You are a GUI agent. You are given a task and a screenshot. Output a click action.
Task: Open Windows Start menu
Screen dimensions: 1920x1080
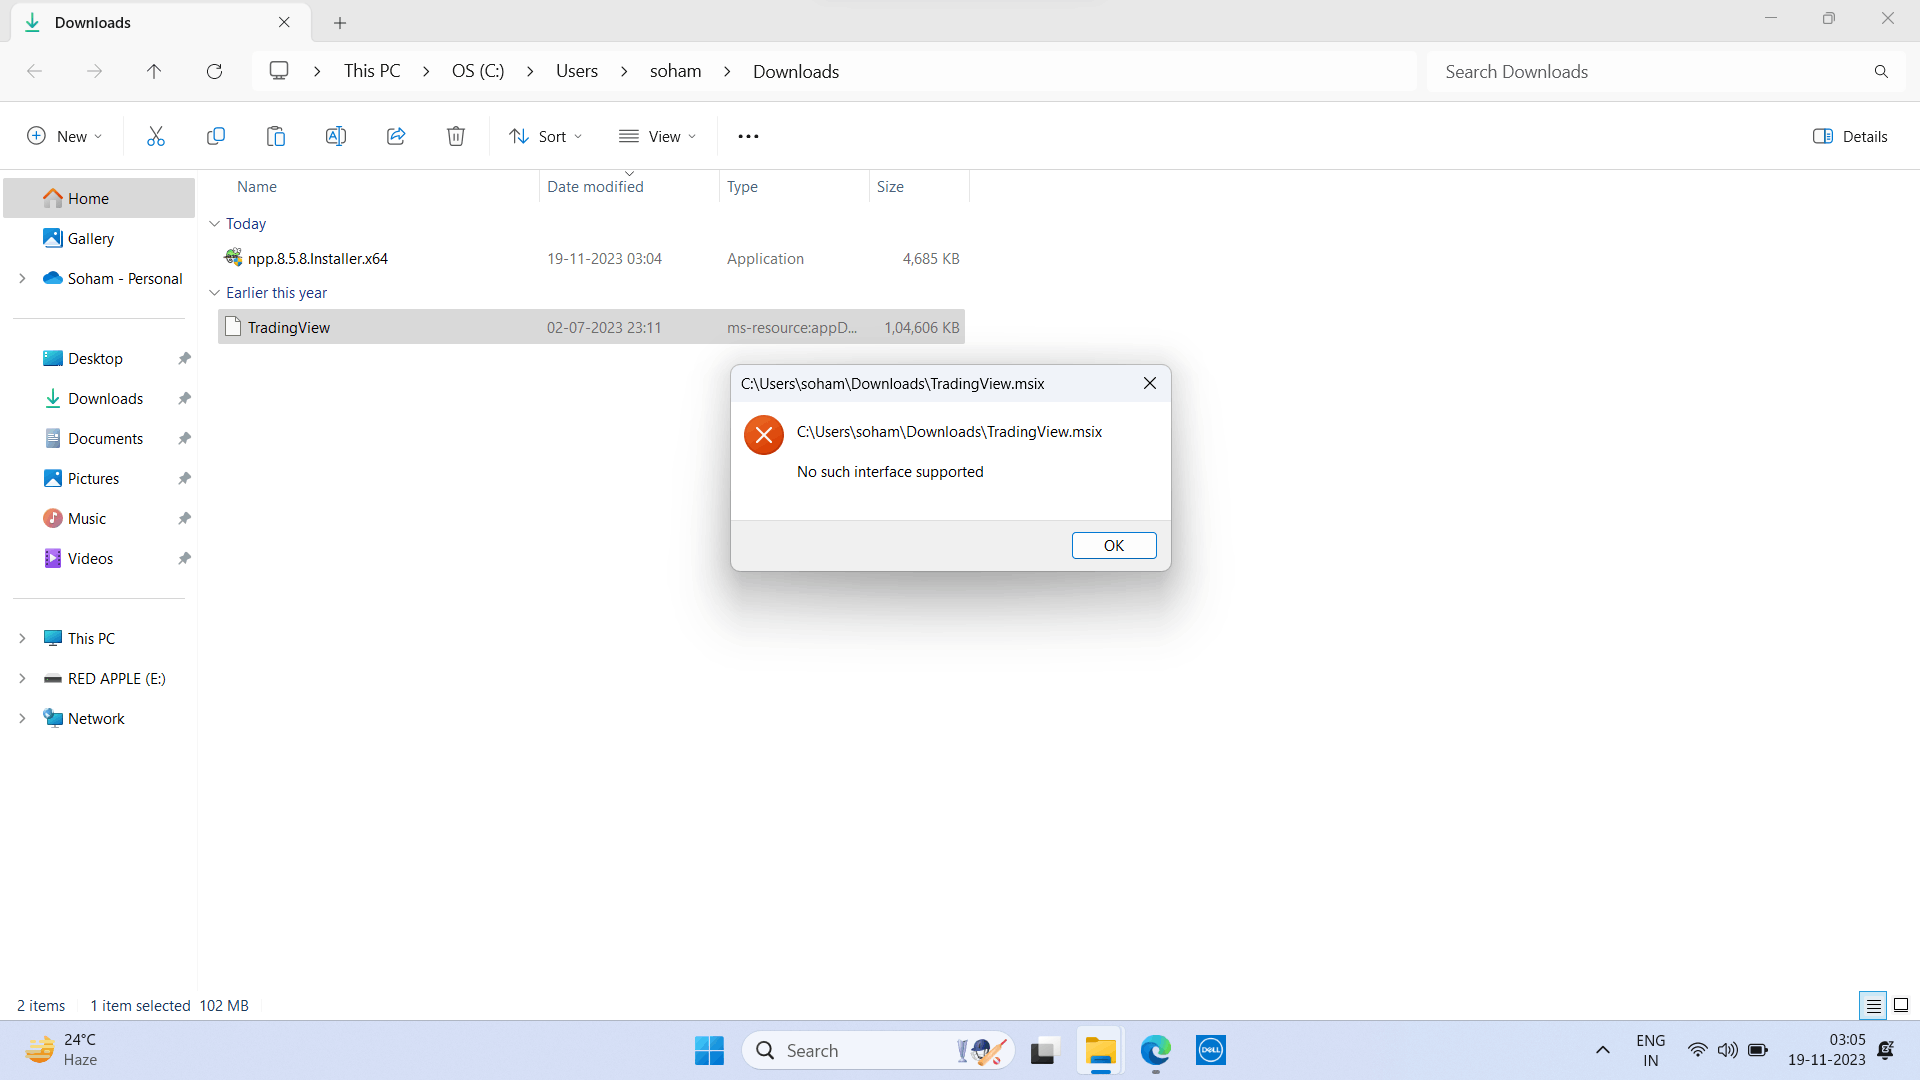pos(709,1050)
